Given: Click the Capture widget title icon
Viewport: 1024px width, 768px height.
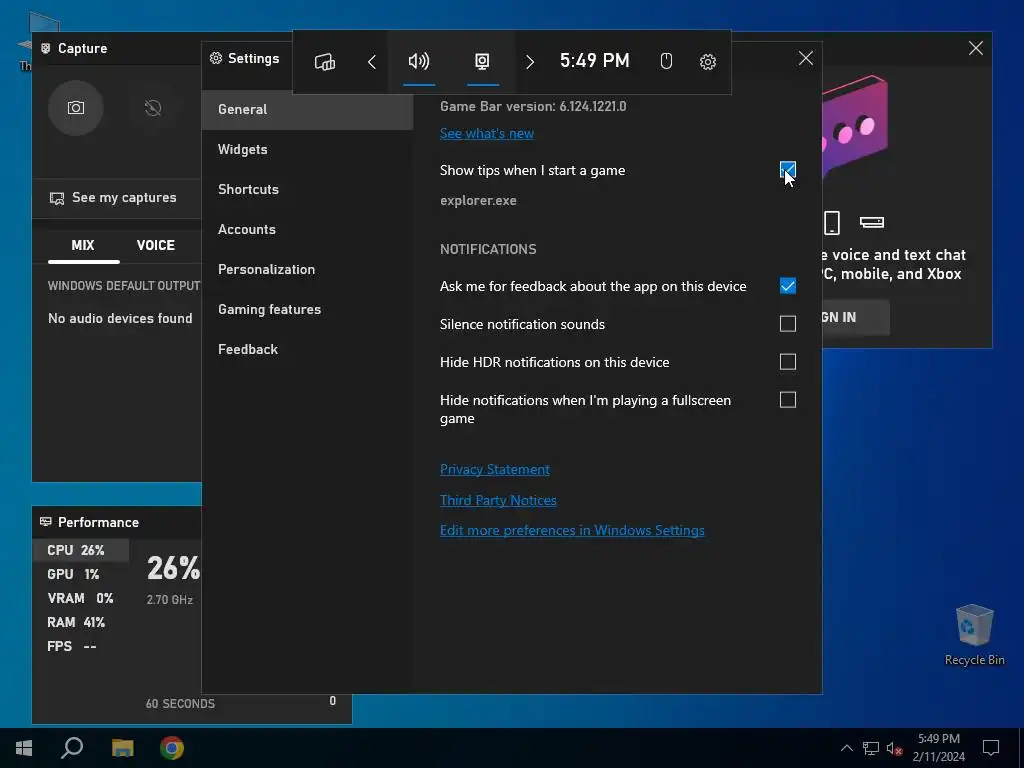Looking at the screenshot, I should [46, 48].
